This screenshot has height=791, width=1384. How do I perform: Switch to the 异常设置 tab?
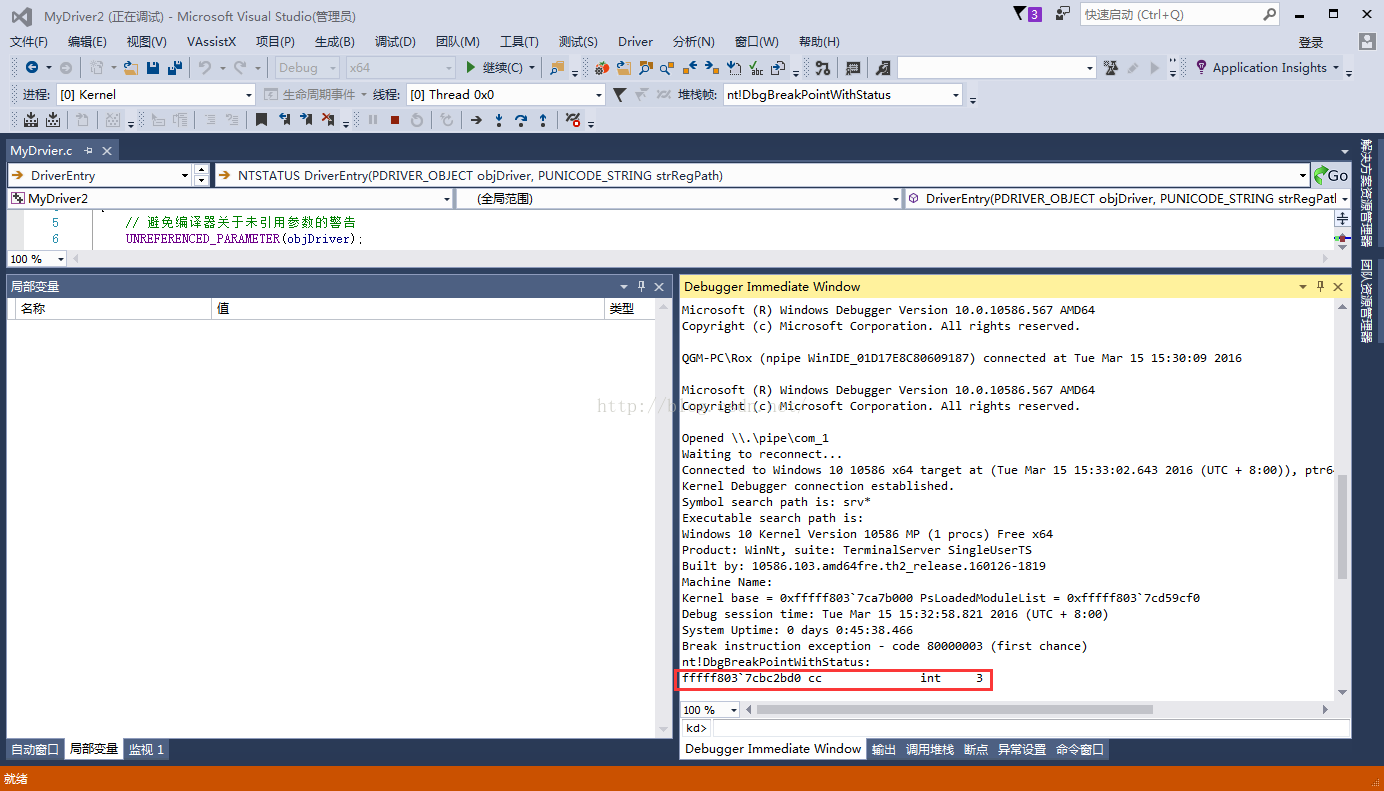1022,749
